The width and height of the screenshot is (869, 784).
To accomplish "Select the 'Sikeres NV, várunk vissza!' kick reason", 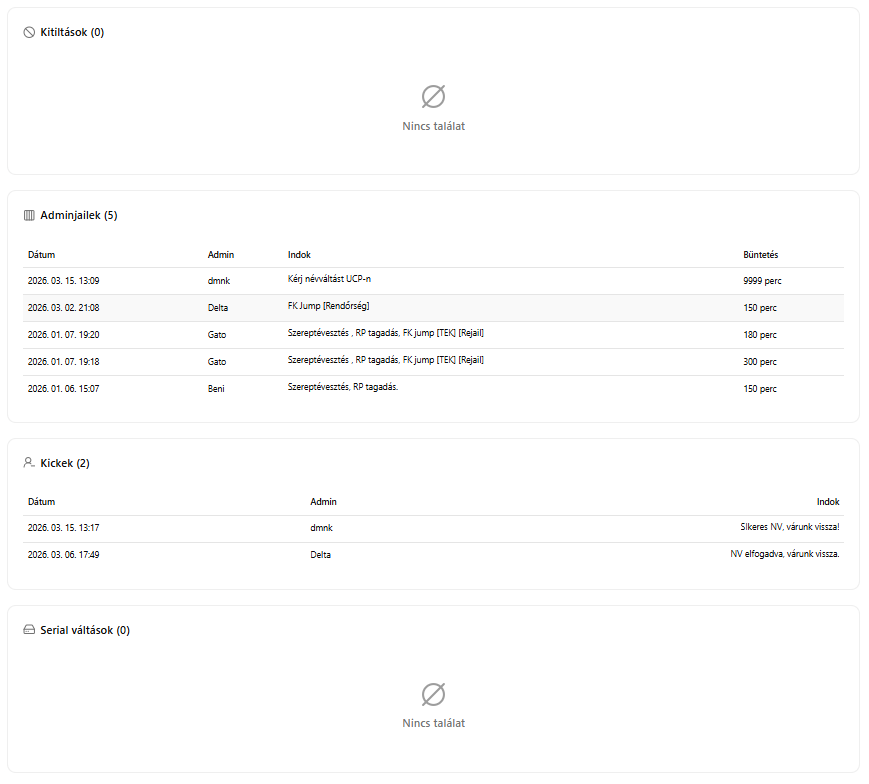I will pyautogui.click(x=782, y=526).
